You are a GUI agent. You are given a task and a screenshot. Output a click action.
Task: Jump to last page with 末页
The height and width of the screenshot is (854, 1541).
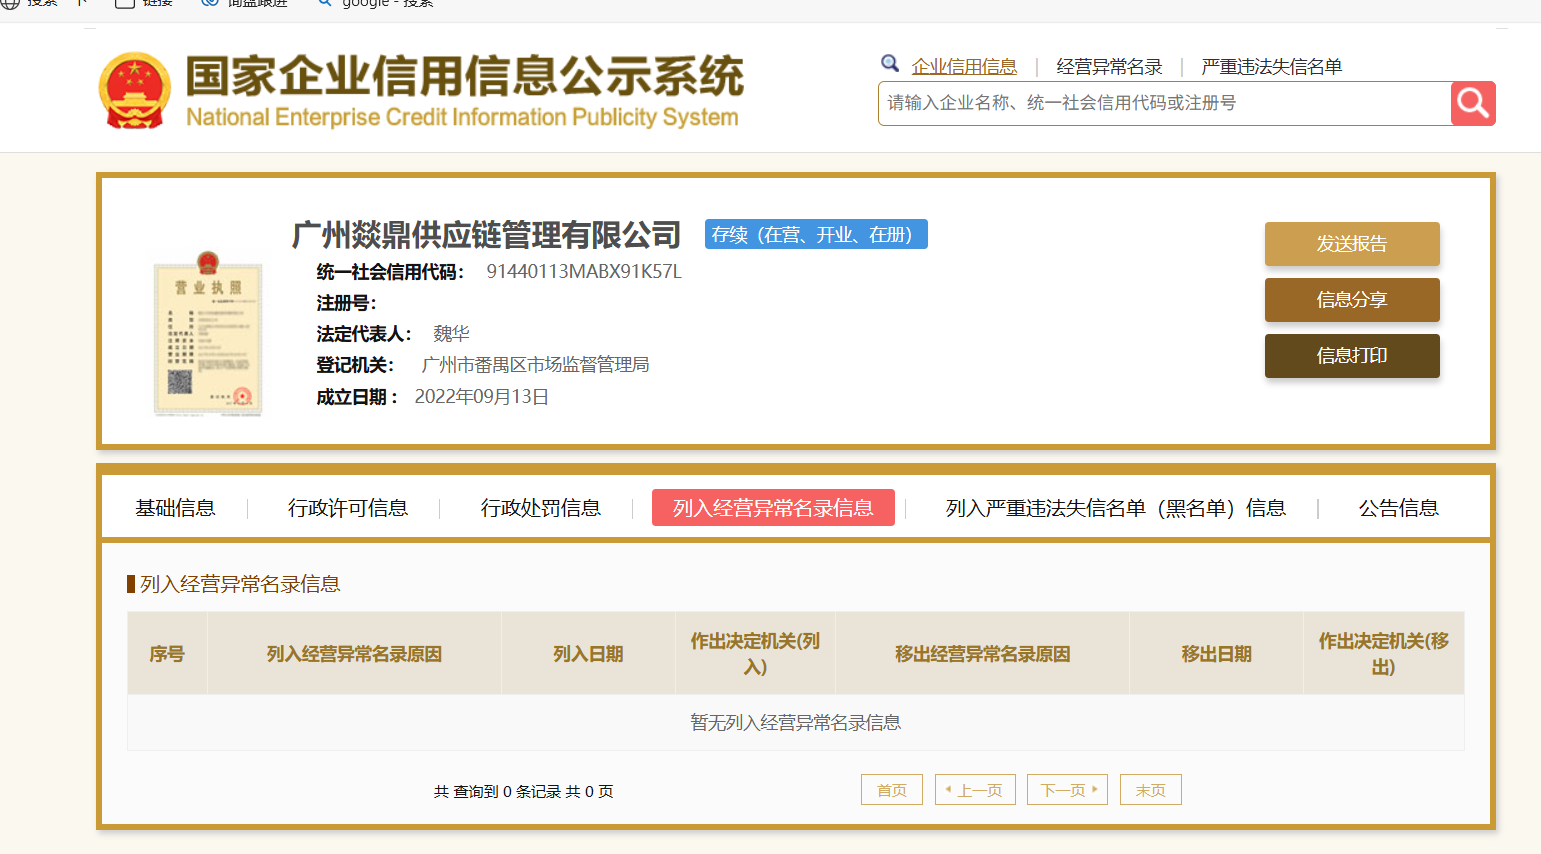point(1151,790)
